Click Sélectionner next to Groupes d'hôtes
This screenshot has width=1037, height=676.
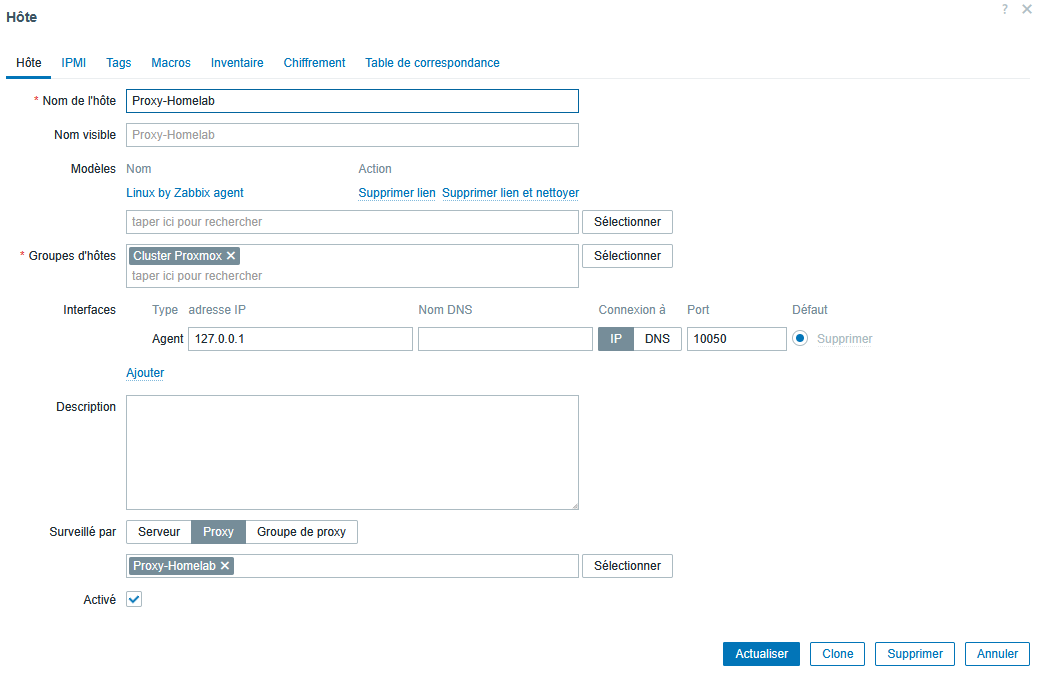pyautogui.click(x=627, y=255)
